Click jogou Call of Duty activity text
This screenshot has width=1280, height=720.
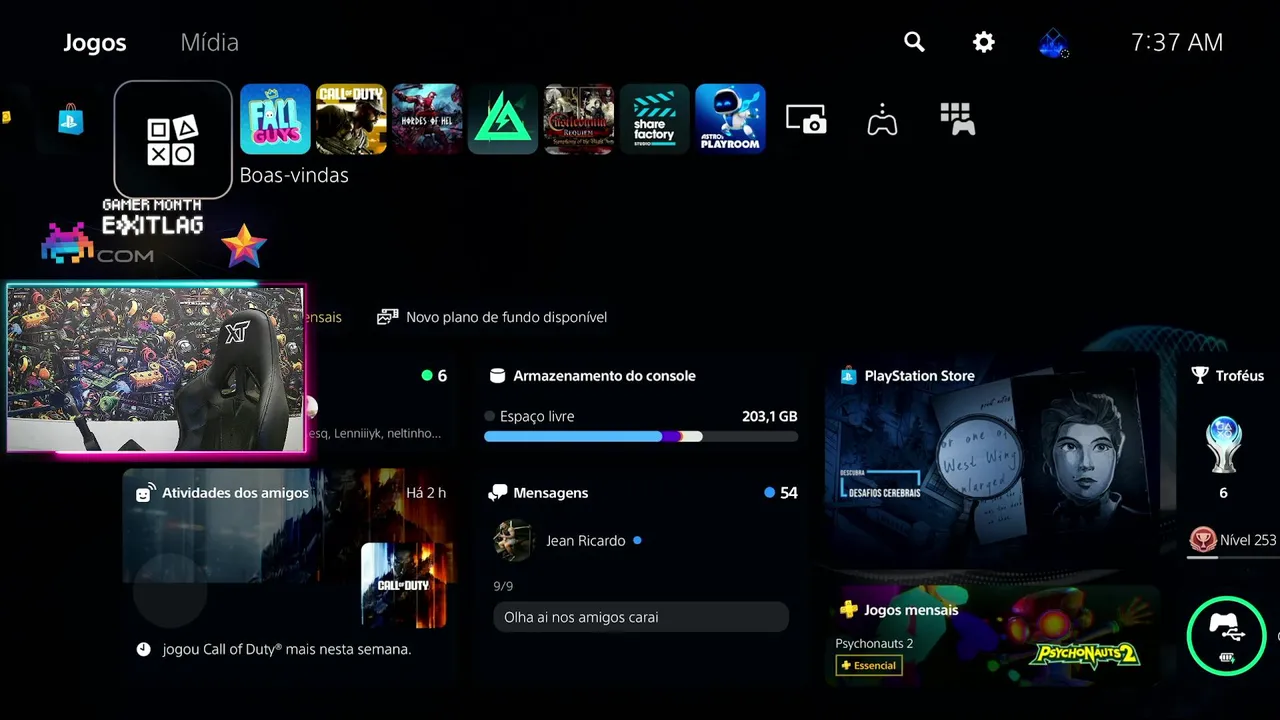coord(287,649)
